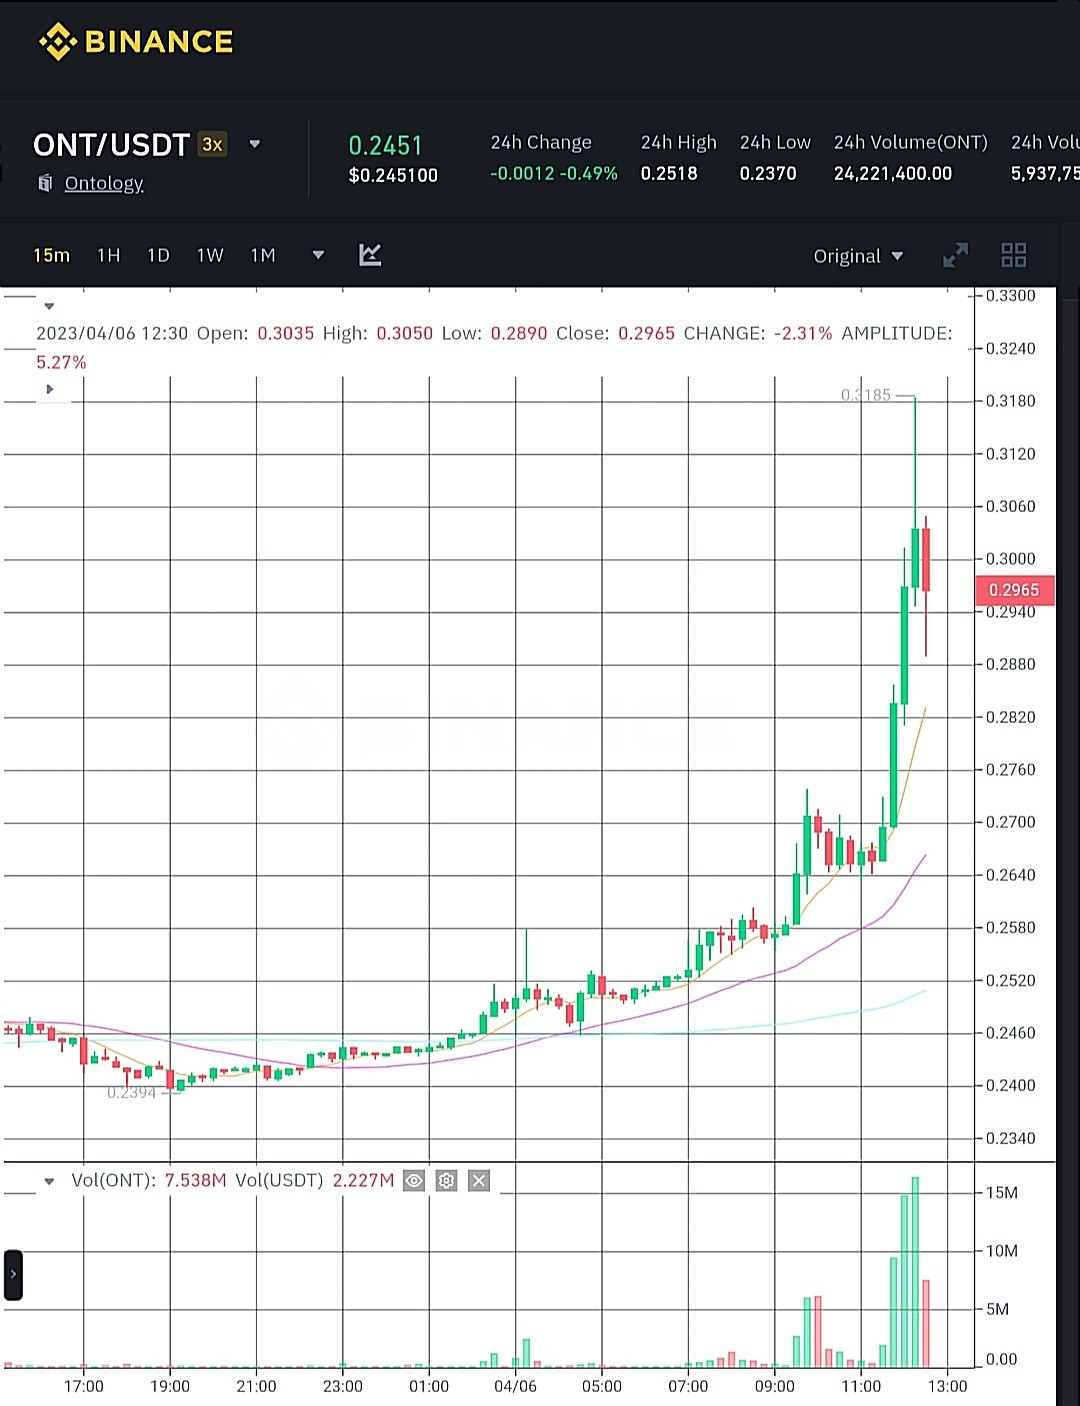
Task: Open the Ontology info link
Action: tap(104, 183)
